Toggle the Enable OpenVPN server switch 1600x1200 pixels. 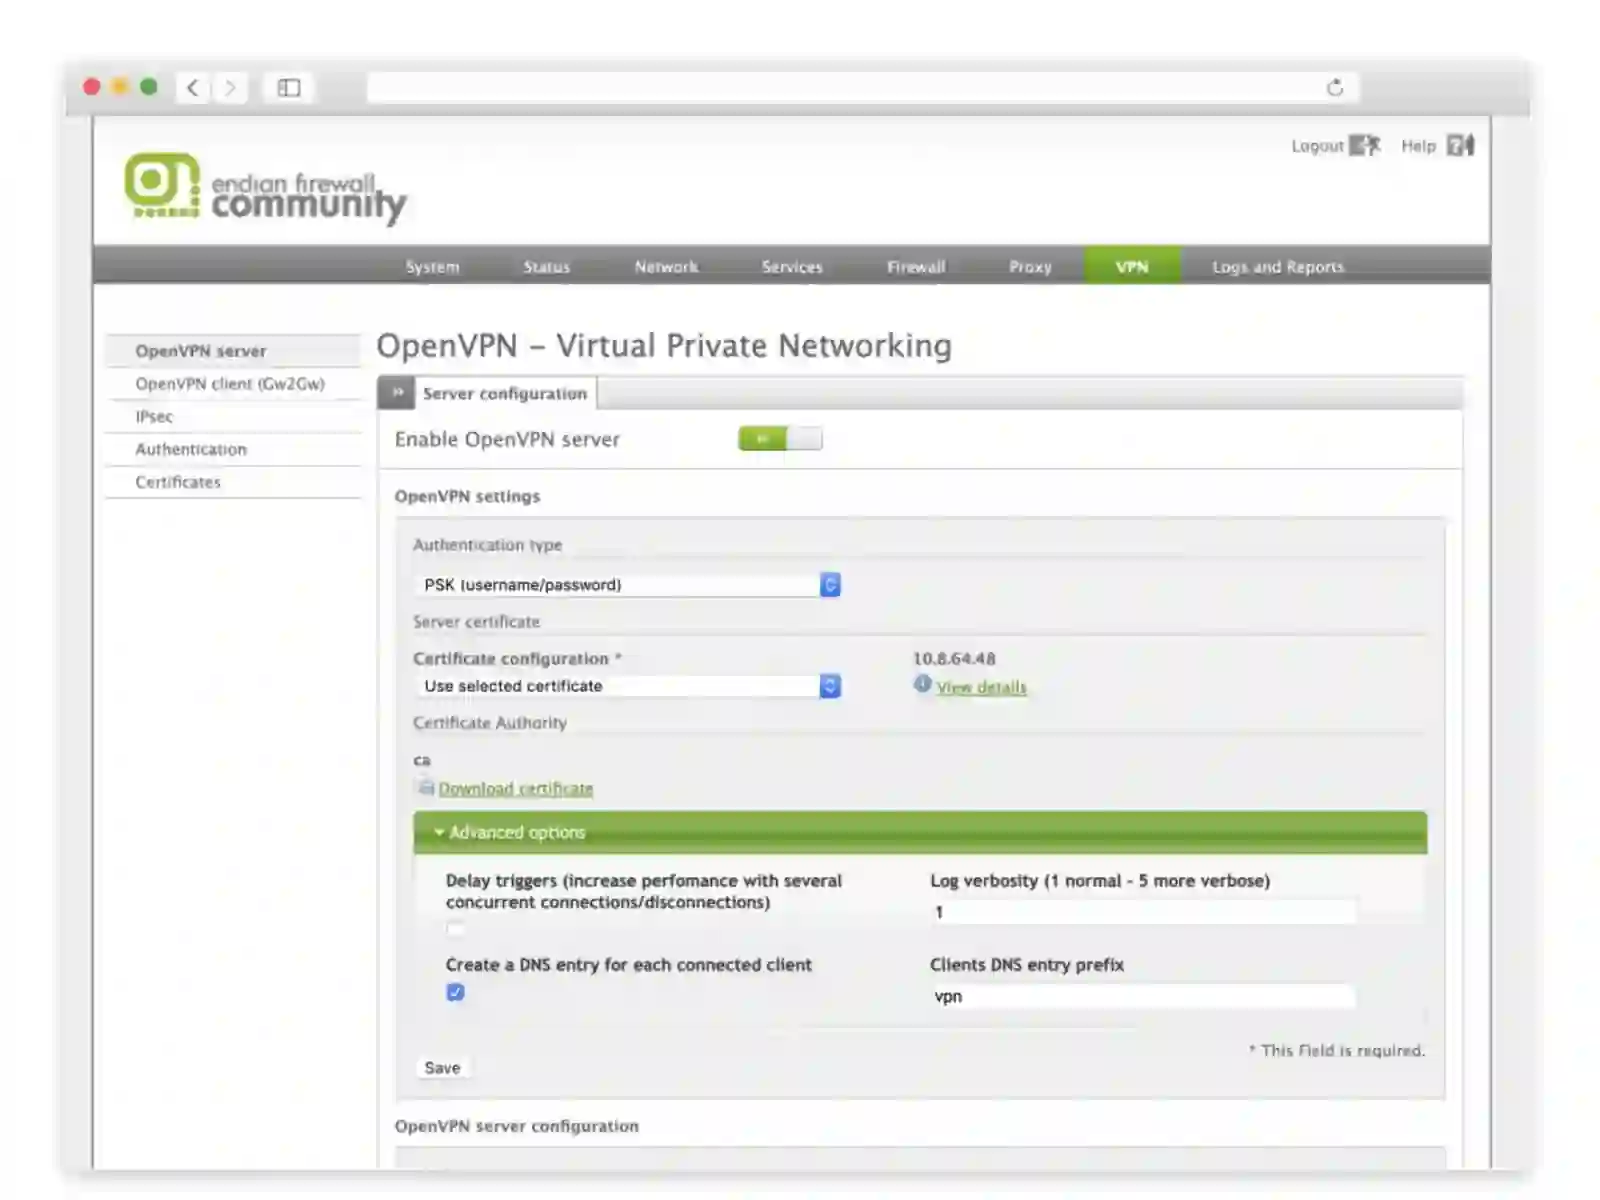click(780, 439)
